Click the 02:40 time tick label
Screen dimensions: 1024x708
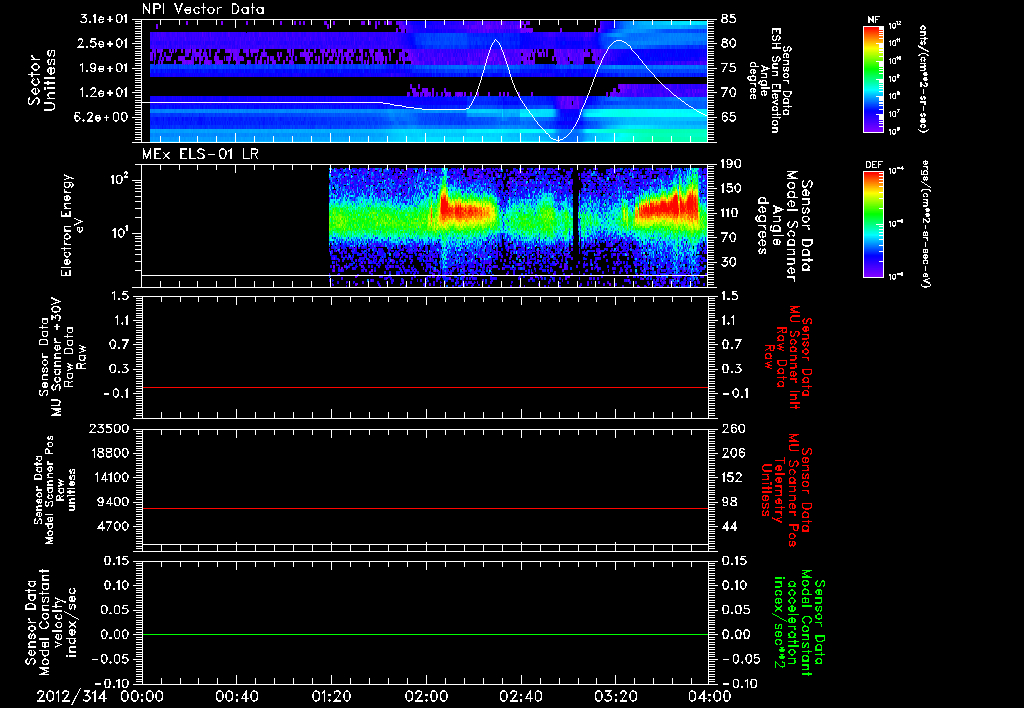520,696
